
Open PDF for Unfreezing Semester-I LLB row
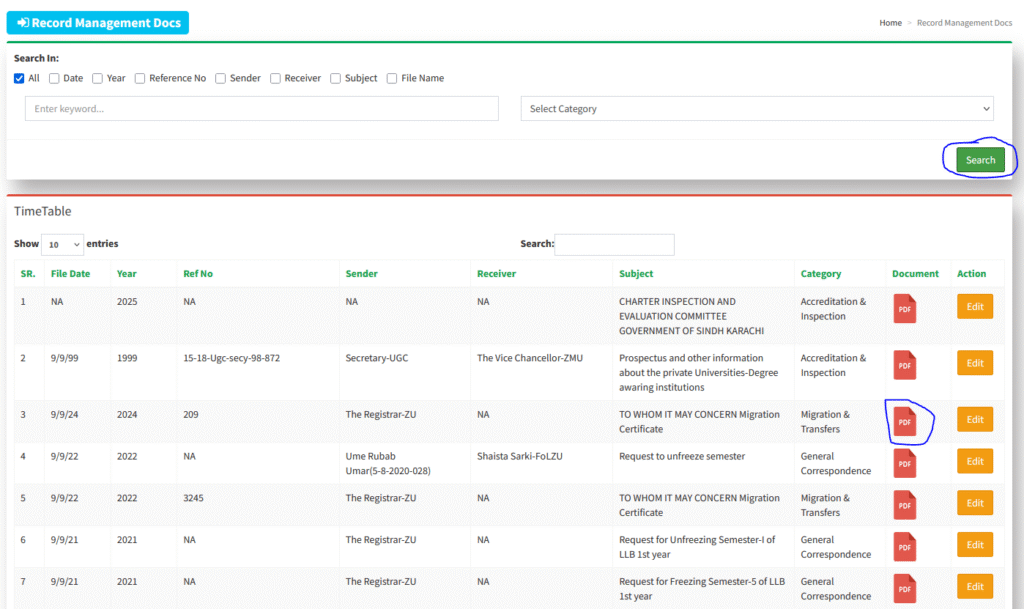click(904, 547)
